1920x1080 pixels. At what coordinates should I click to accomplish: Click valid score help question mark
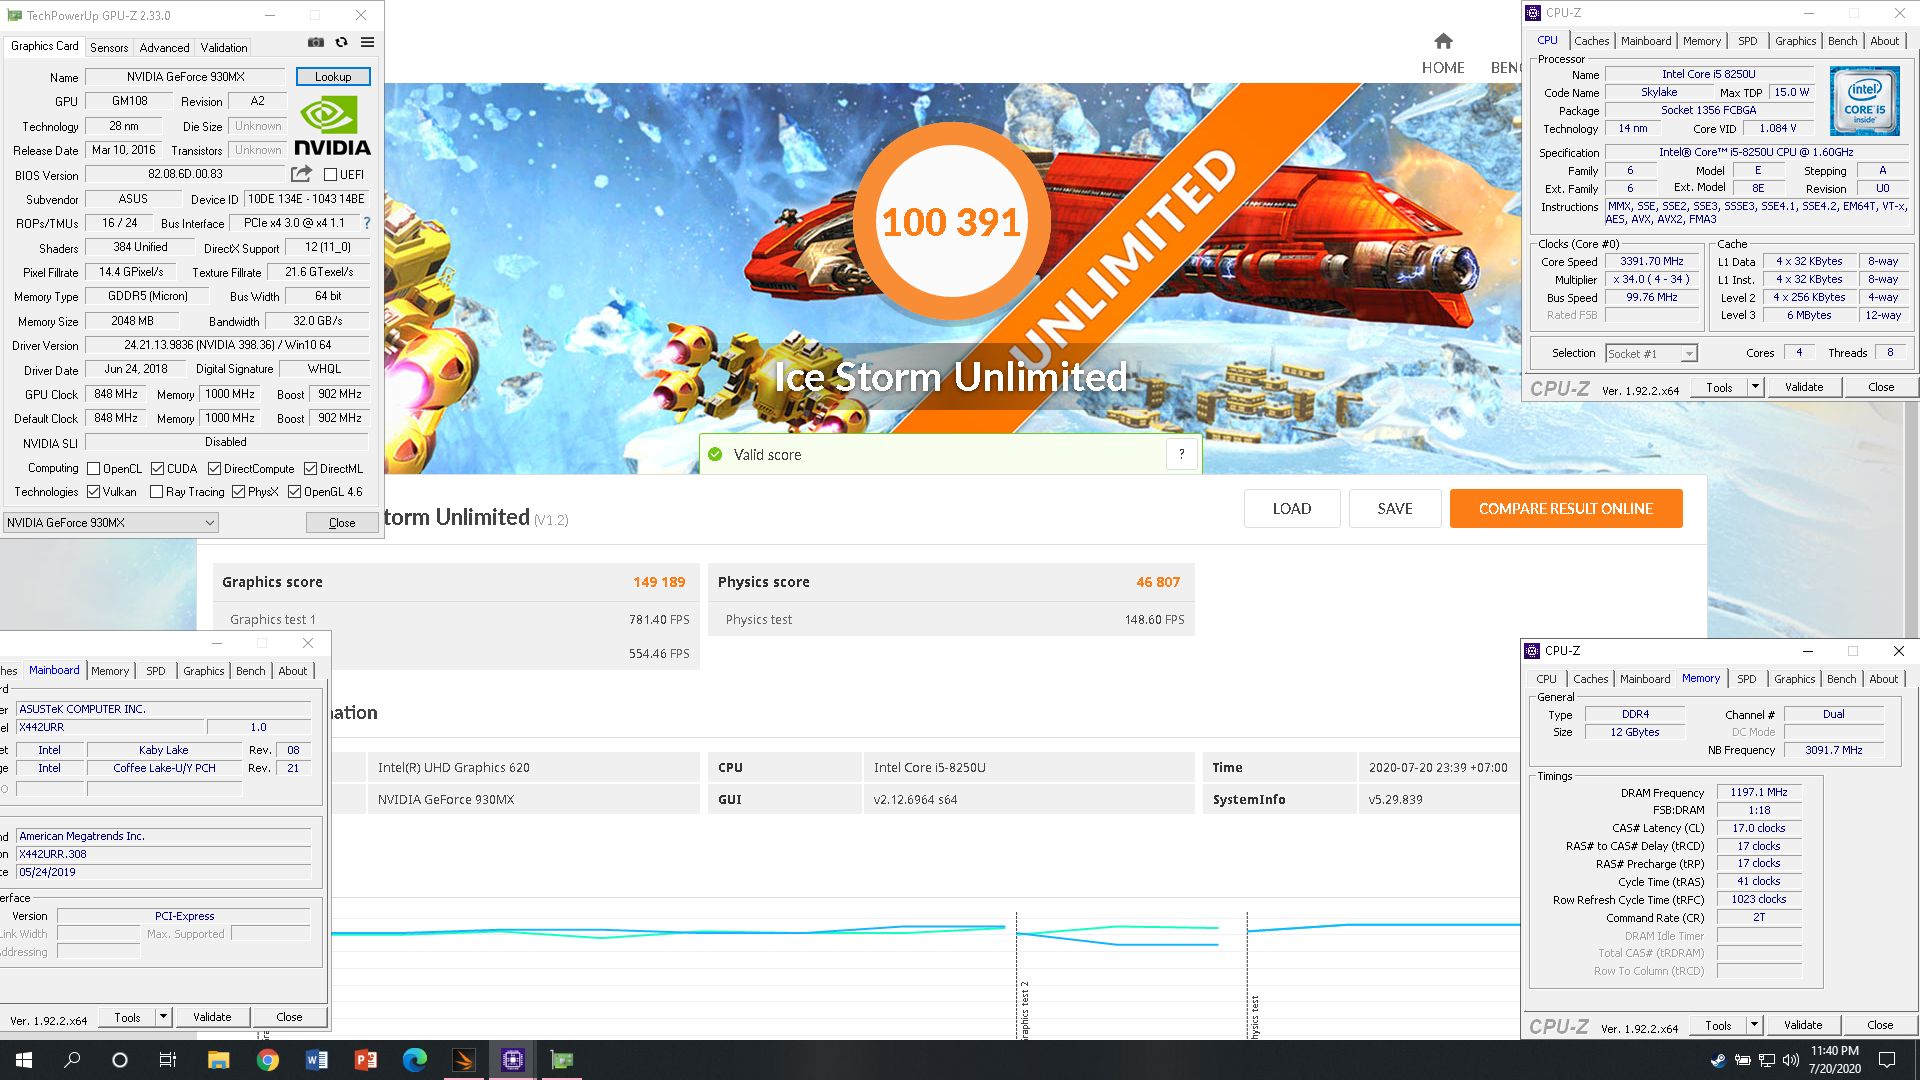pyautogui.click(x=1182, y=454)
